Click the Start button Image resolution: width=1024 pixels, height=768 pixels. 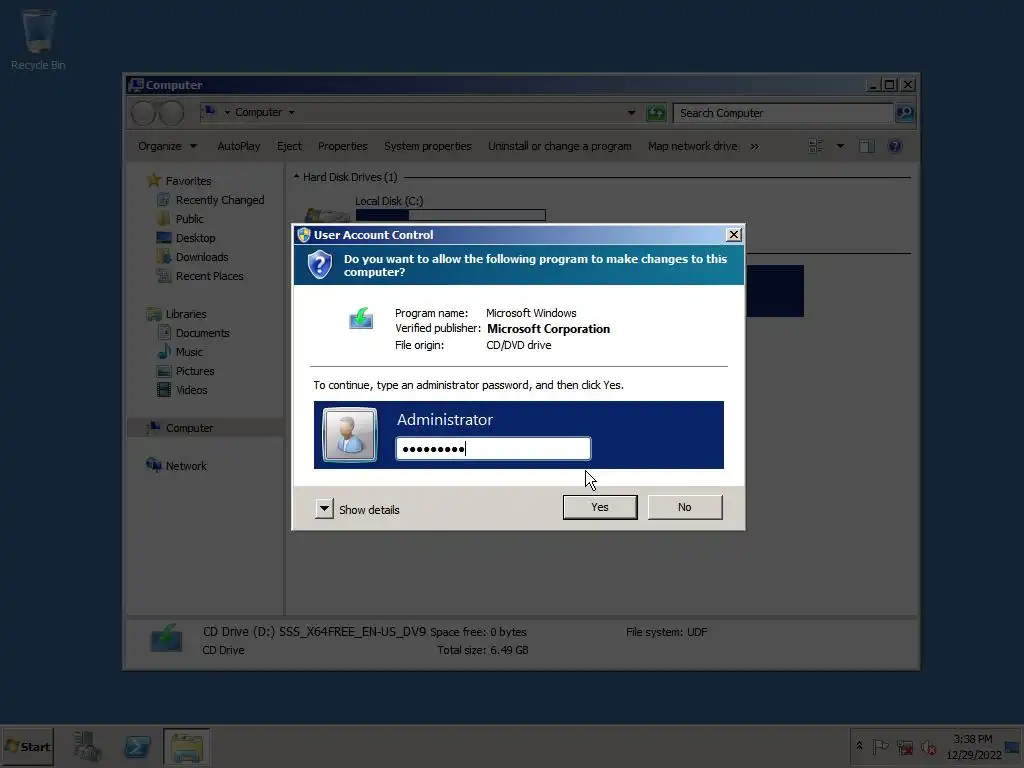(27, 746)
